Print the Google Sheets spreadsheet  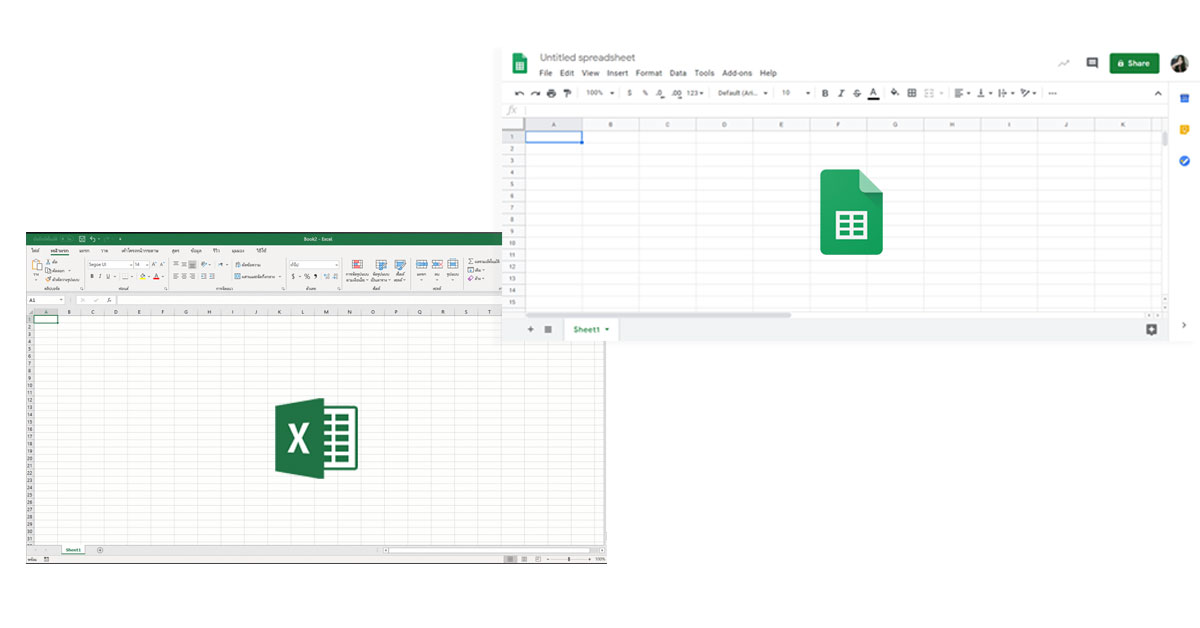[x=551, y=93]
